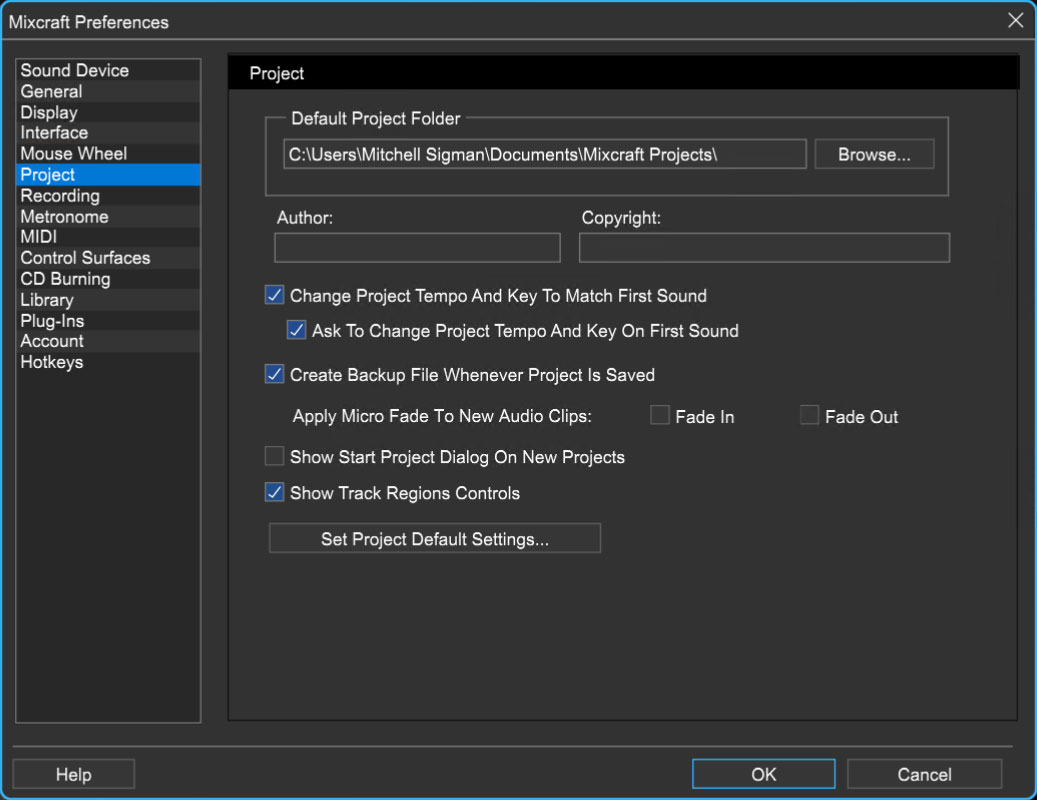Uncheck Show Track Regions Controls
This screenshot has height=800, width=1037.
274,493
